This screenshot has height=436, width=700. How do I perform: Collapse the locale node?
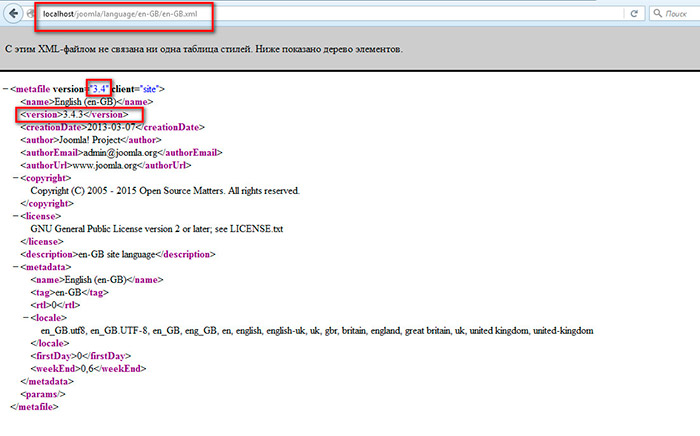[x=25, y=318]
